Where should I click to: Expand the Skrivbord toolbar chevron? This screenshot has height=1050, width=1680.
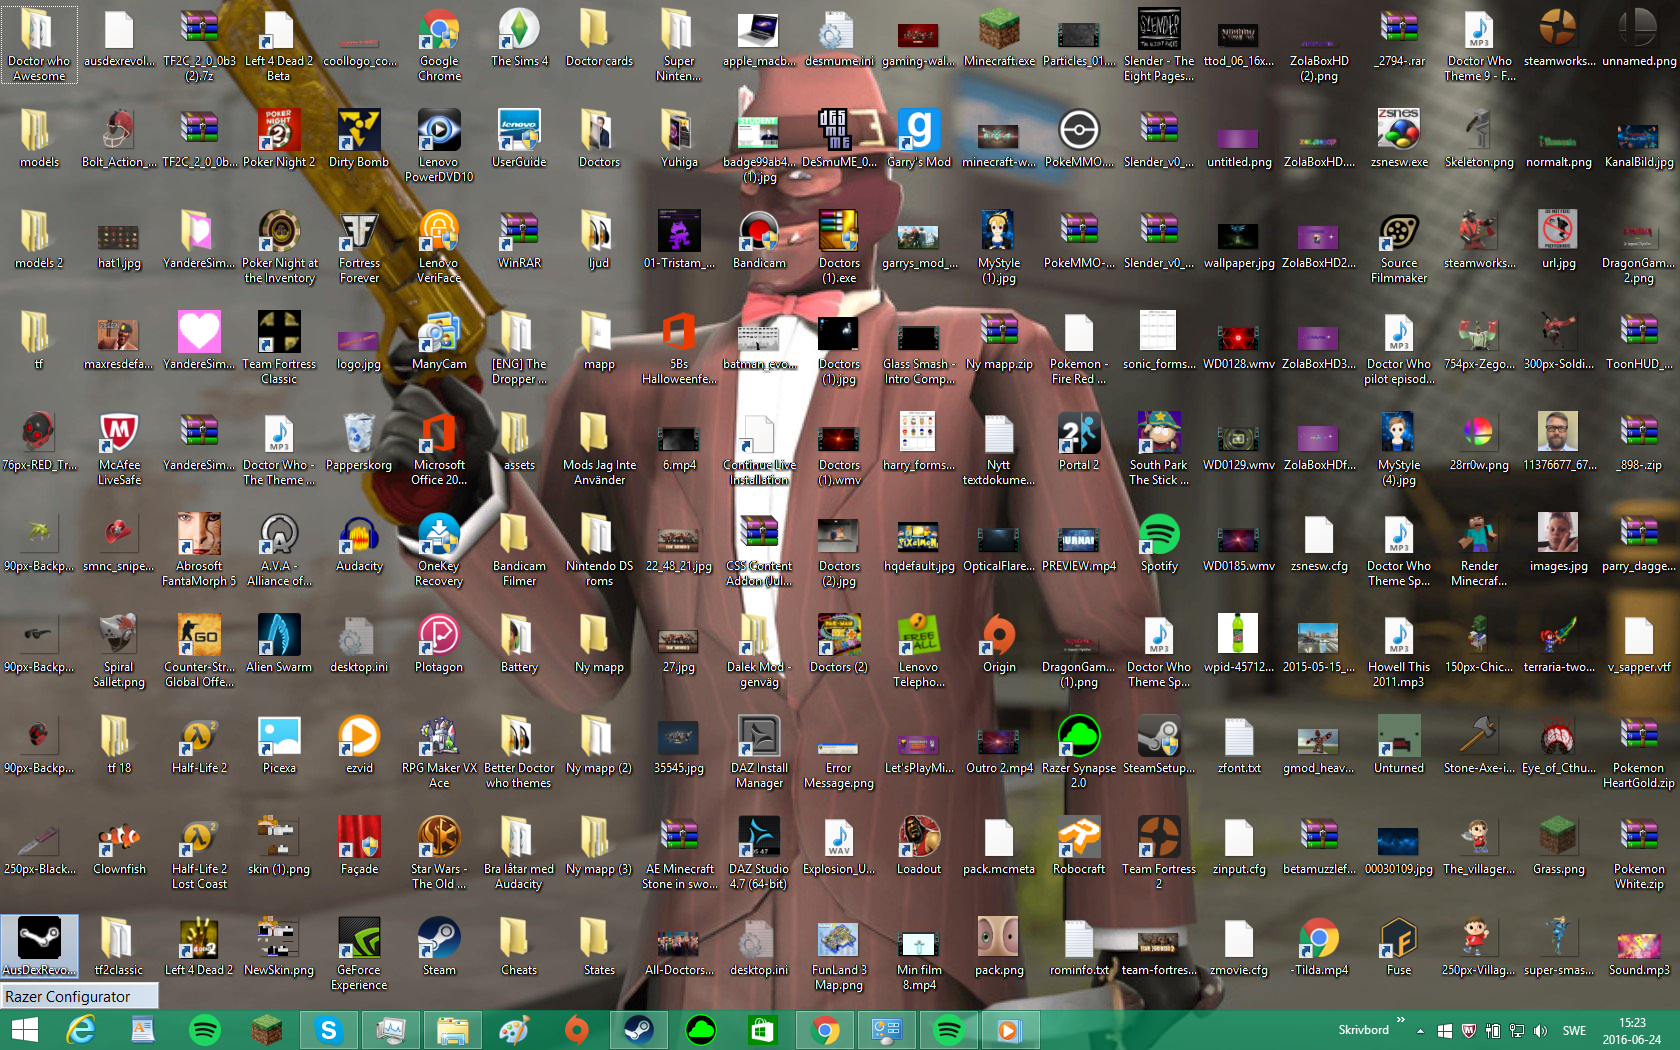click(1400, 1020)
